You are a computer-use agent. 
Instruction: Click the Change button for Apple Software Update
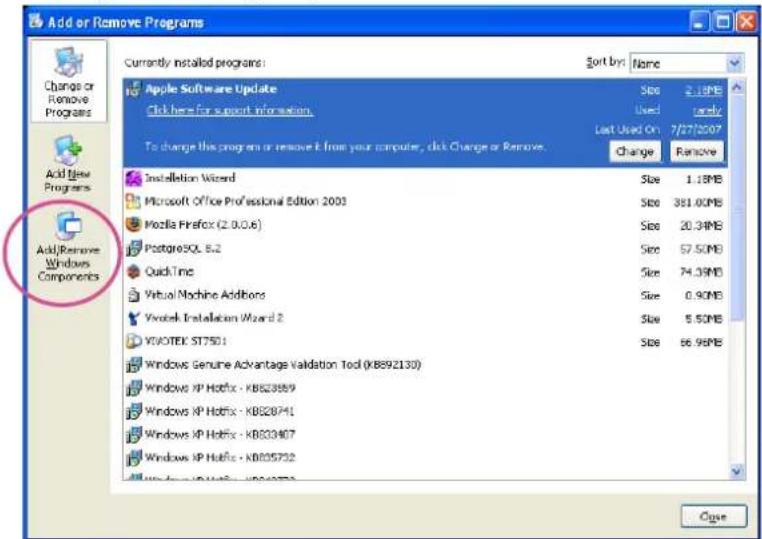tap(634, 152)
